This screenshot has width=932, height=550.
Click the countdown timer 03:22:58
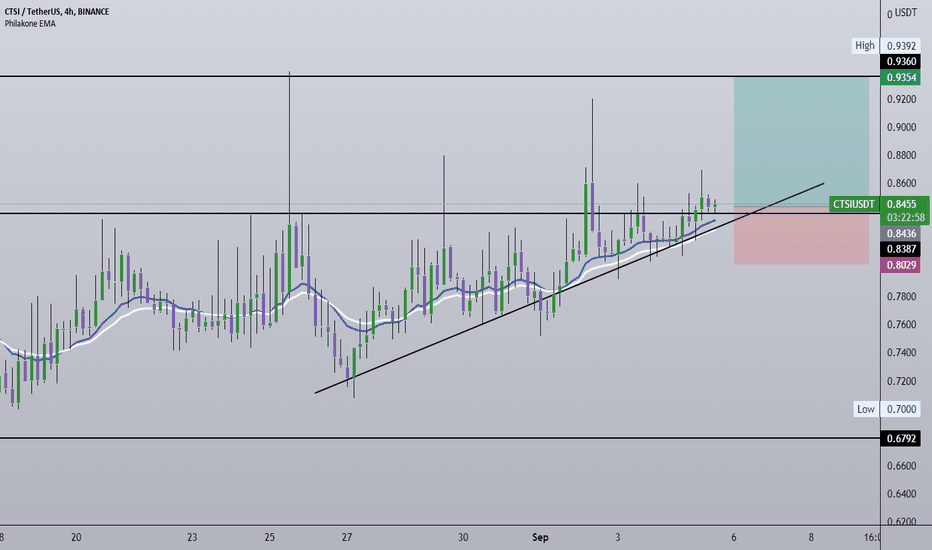point(904,218)
